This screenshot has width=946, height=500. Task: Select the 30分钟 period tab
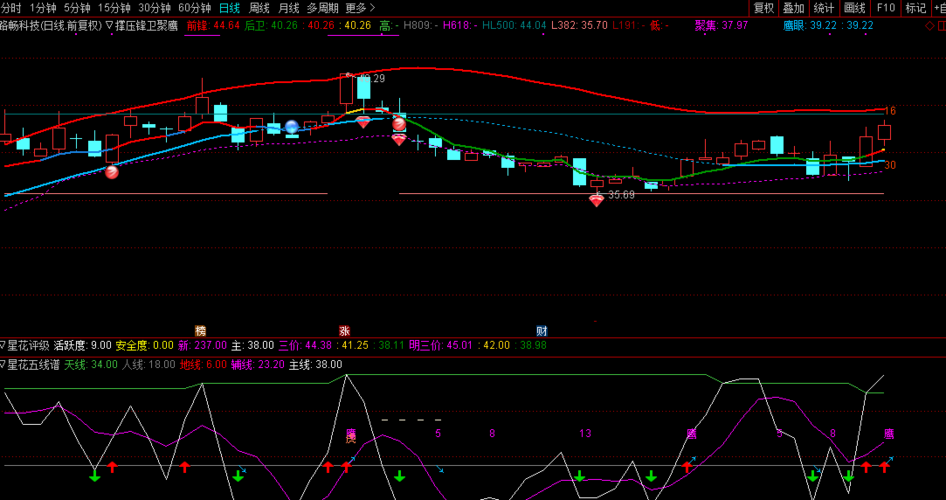click(154, 8)
